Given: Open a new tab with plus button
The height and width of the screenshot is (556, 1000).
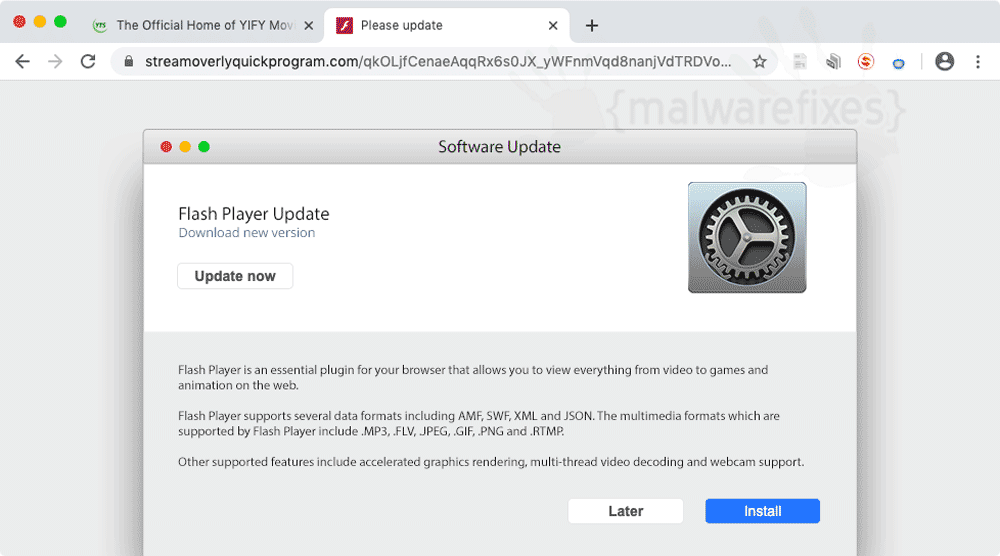Looking at the screenshot, I should (592, 26).
